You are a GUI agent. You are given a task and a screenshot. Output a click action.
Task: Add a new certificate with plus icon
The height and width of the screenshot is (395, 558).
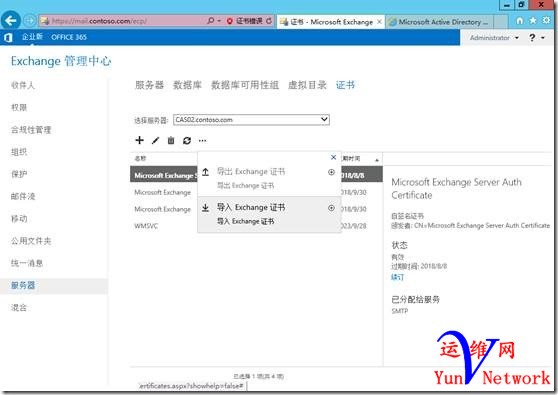coord(140,140)
